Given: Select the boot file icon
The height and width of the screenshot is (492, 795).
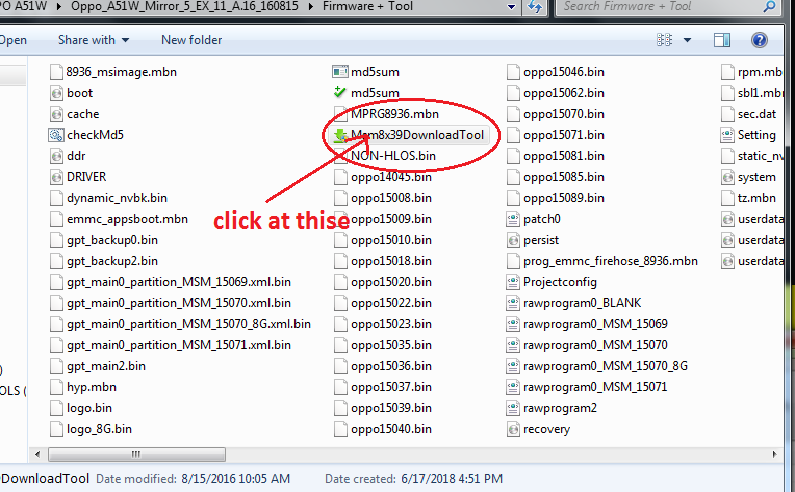Looking at the screenshot, I should 56,93.
